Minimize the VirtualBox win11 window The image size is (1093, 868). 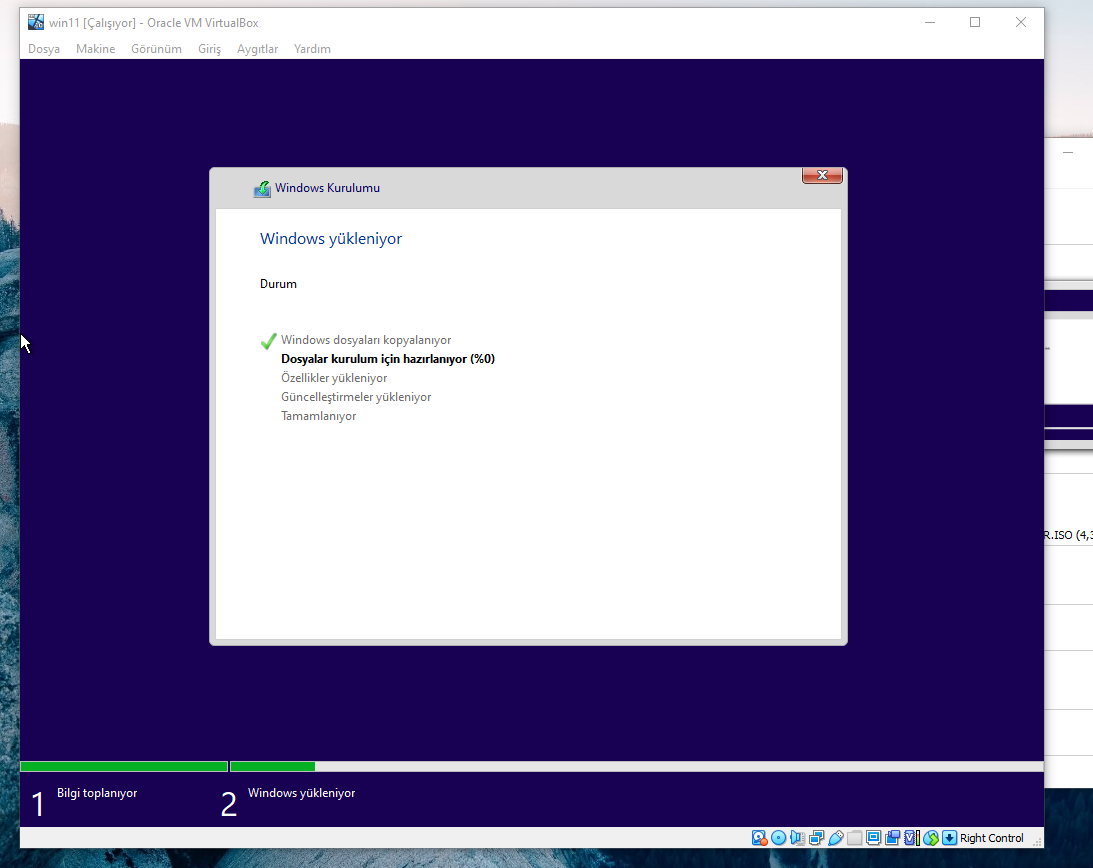(x=930, y=22)
